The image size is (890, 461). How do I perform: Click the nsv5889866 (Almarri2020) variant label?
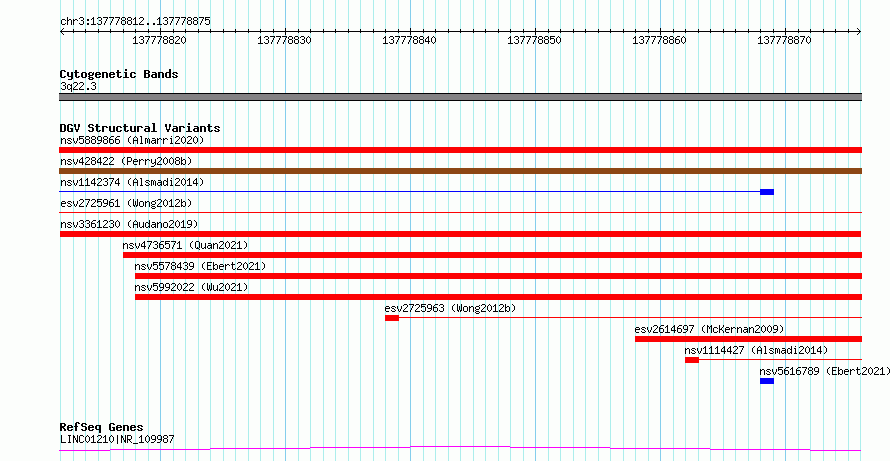[x=132, y=140]
